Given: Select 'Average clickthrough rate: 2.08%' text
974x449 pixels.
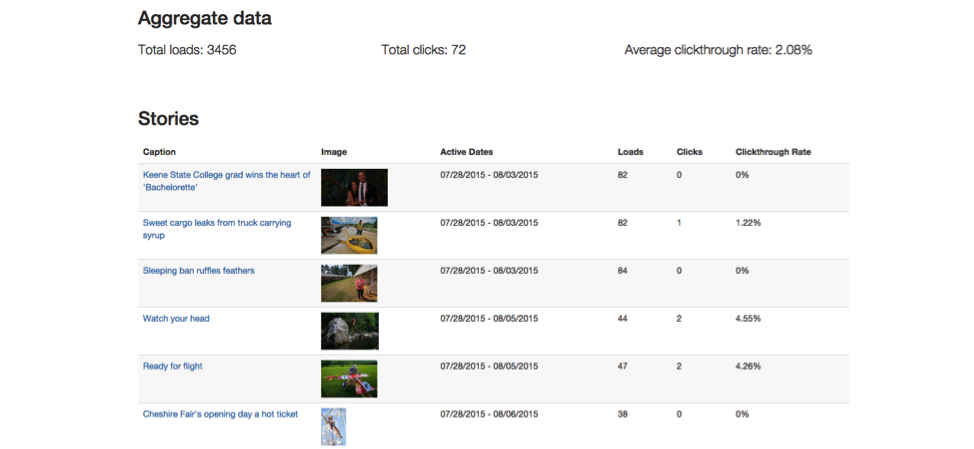Looking at the screenshot, I should coord(718,50).
